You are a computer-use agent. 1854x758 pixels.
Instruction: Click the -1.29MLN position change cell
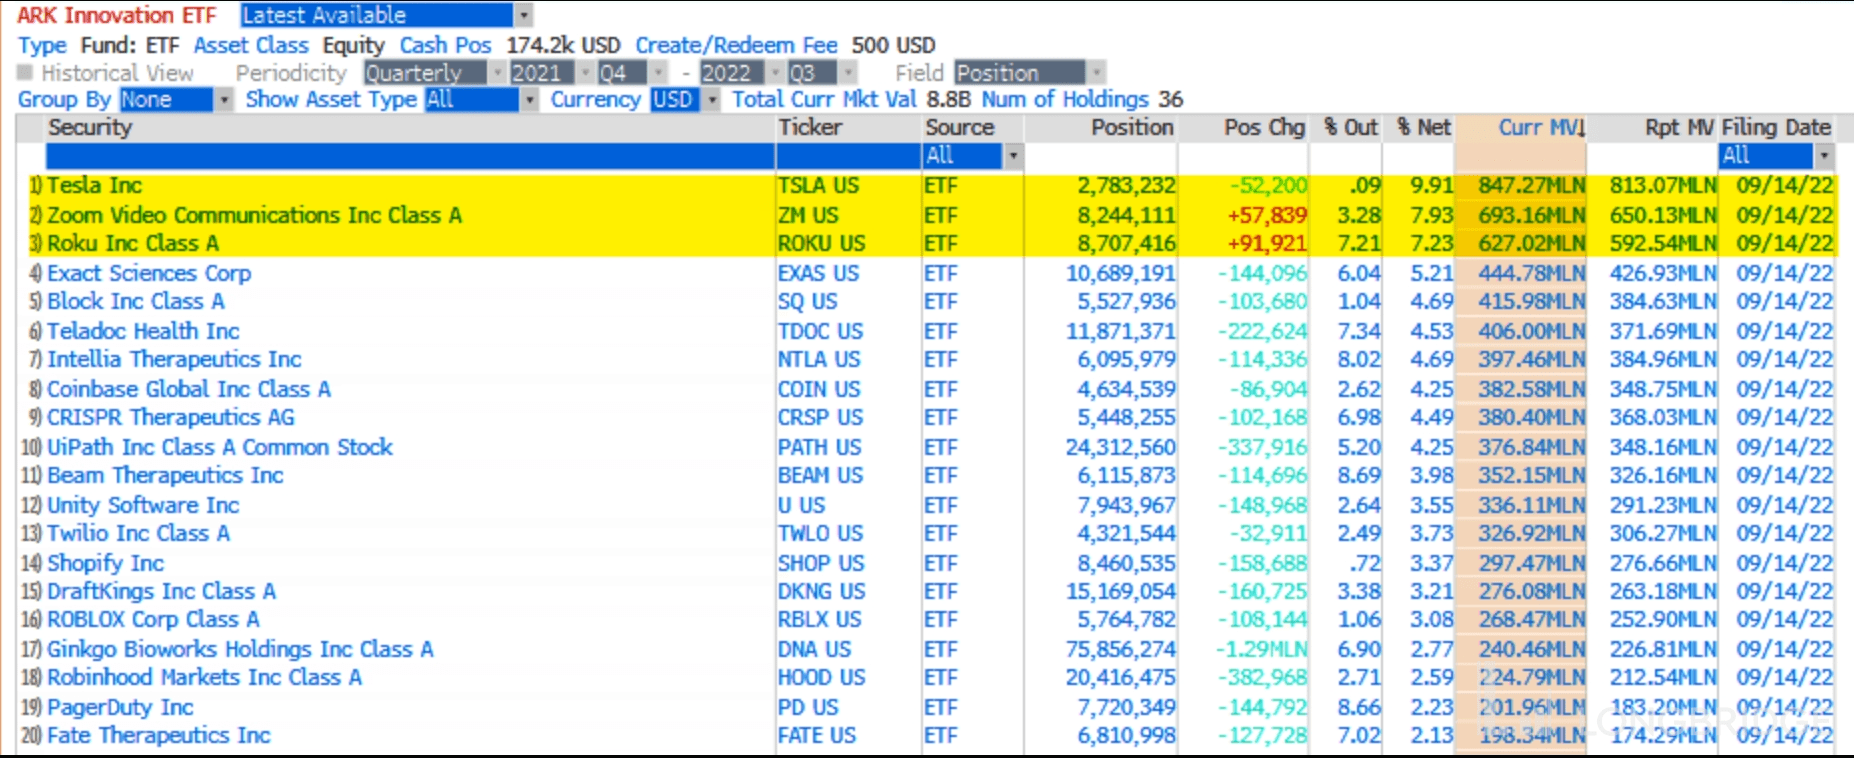pos(1262,650)
